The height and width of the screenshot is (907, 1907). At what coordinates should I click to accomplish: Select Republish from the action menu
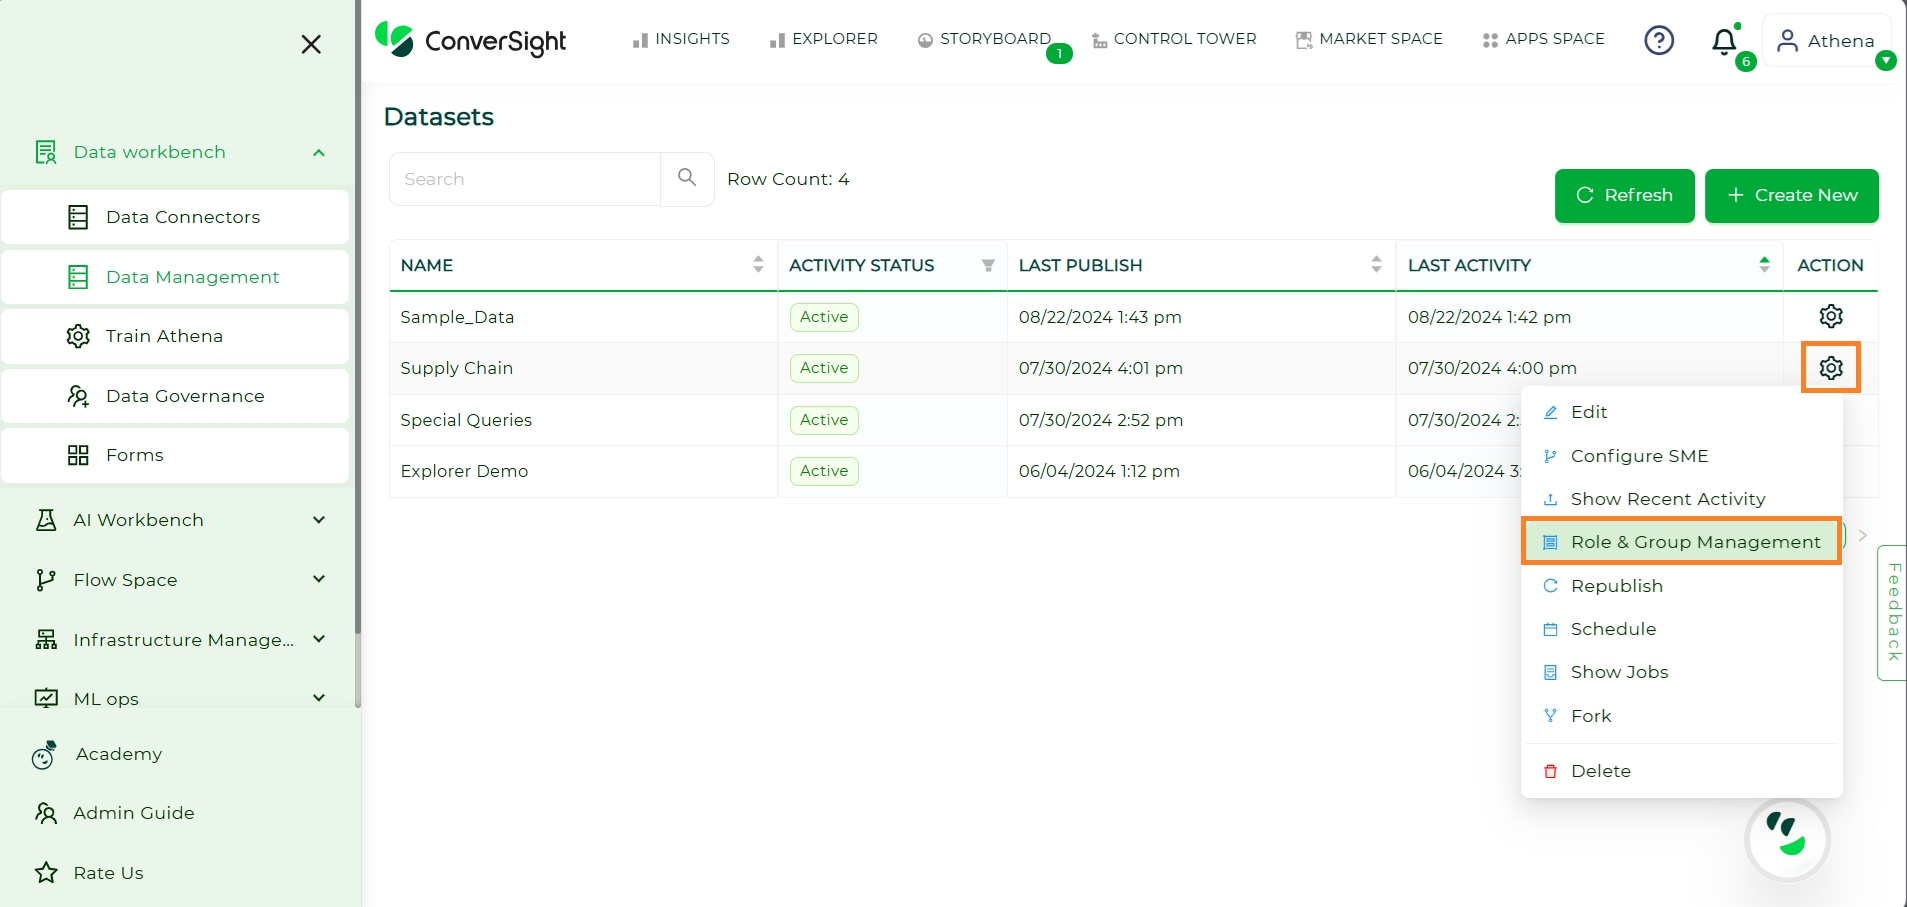[x=1681, y=586]
